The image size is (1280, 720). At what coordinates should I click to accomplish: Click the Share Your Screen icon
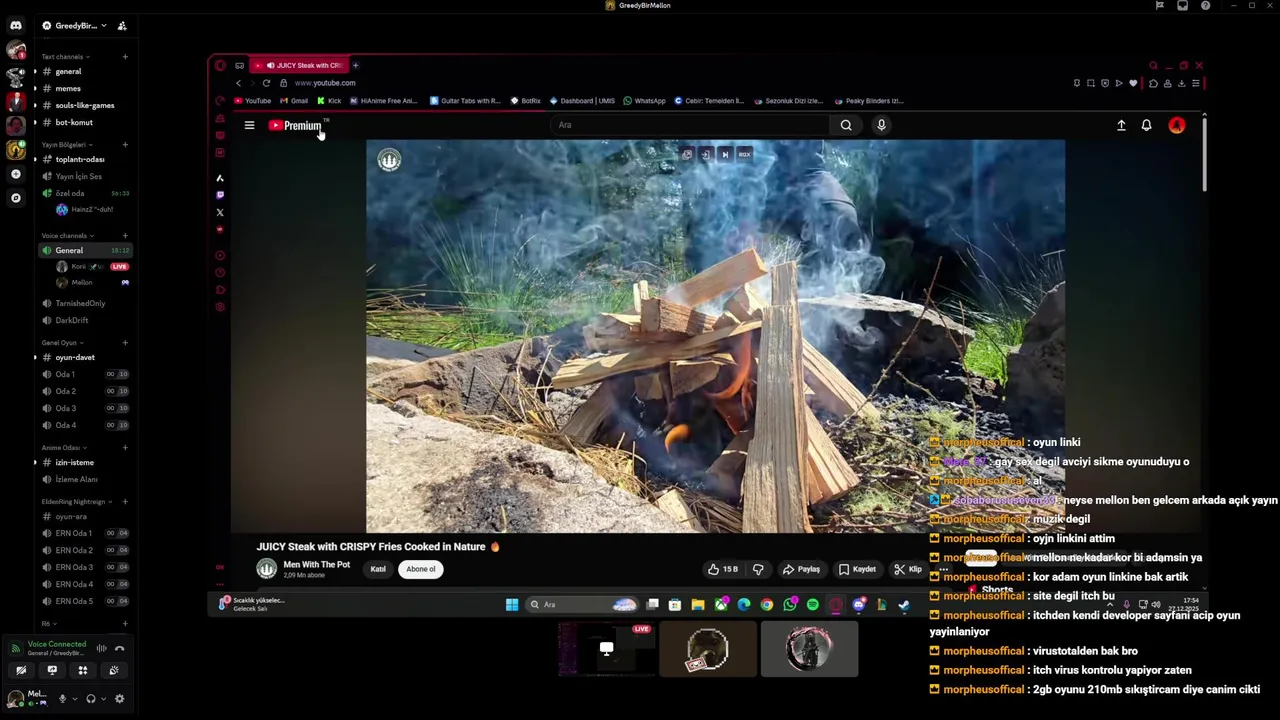(52, 671)
